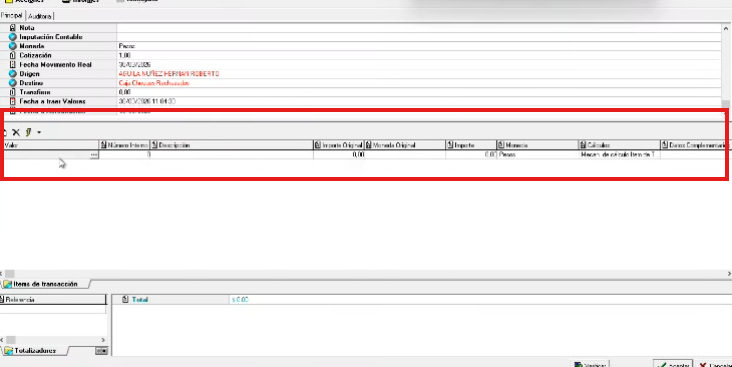This screenshot has height=367, width=732.
Task: Select the calendar icon next to Fecha Movimiento Real
Action: click(13, 64)
